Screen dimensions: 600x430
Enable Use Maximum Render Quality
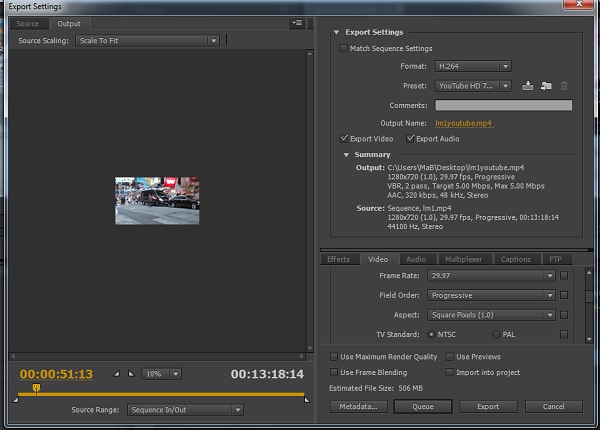[334, 357]
